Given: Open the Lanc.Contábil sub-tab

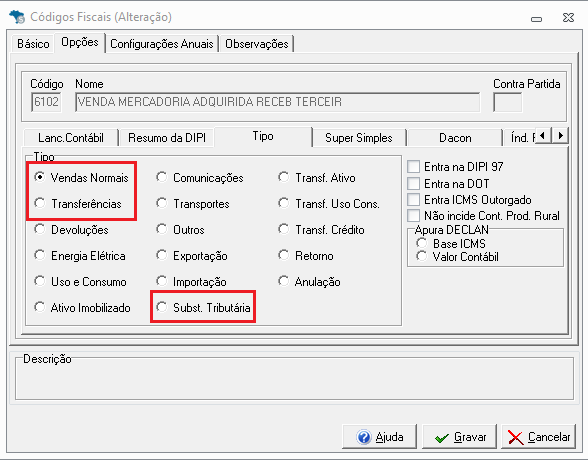Looking at the screenshot, I should point(71,138).
